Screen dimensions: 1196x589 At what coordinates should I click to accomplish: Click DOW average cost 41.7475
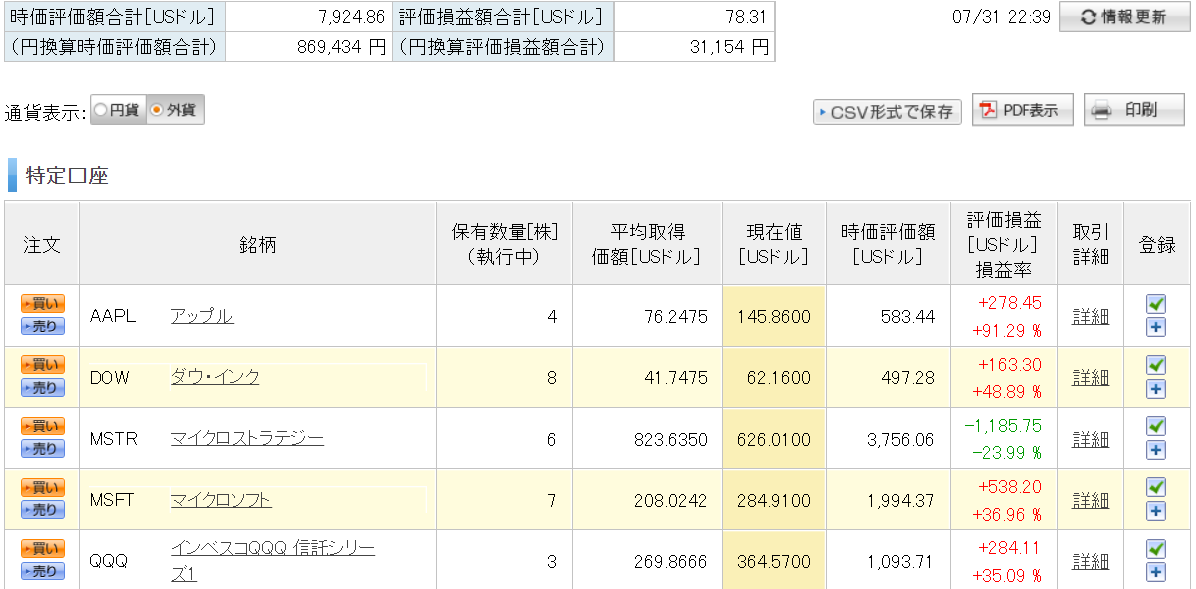tap(678, 378)
